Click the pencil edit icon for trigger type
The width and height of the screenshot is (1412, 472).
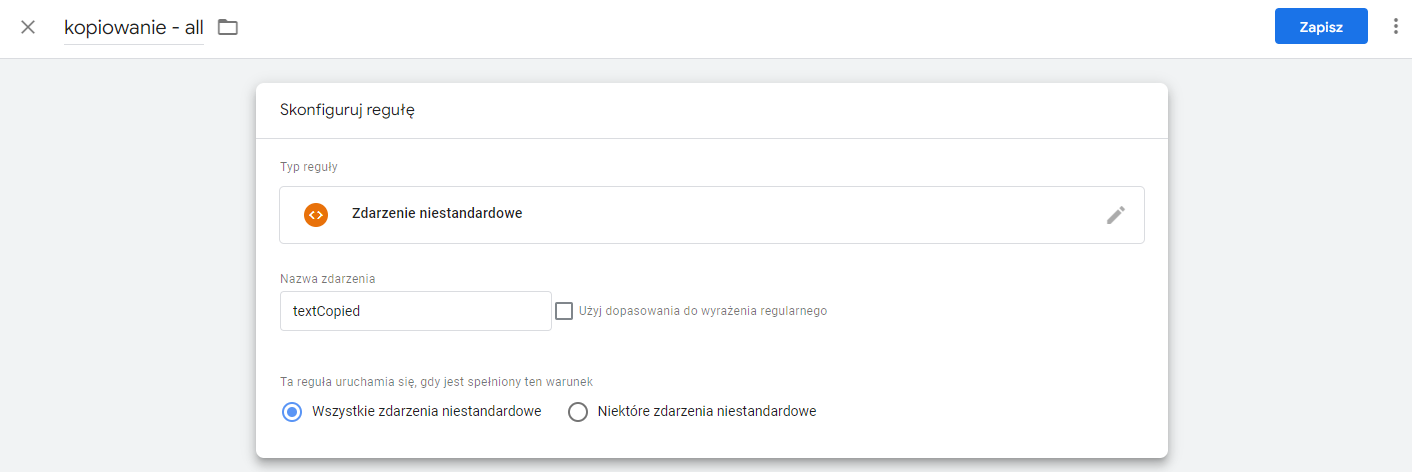[x=1116, y=215]
